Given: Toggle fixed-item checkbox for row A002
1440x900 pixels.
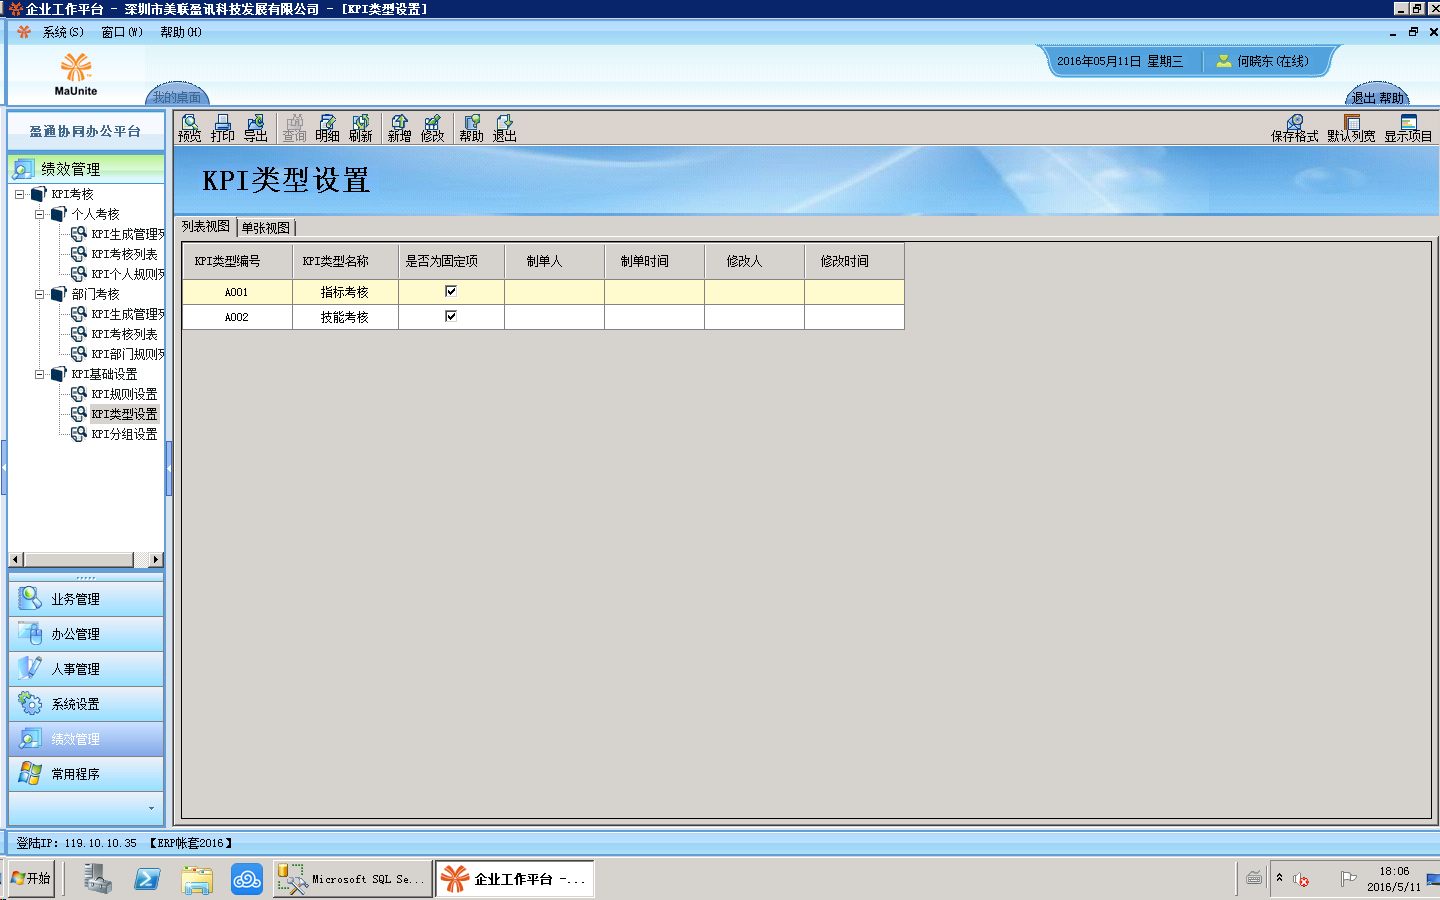Looking at the screenshot, I should coord(451,316).
